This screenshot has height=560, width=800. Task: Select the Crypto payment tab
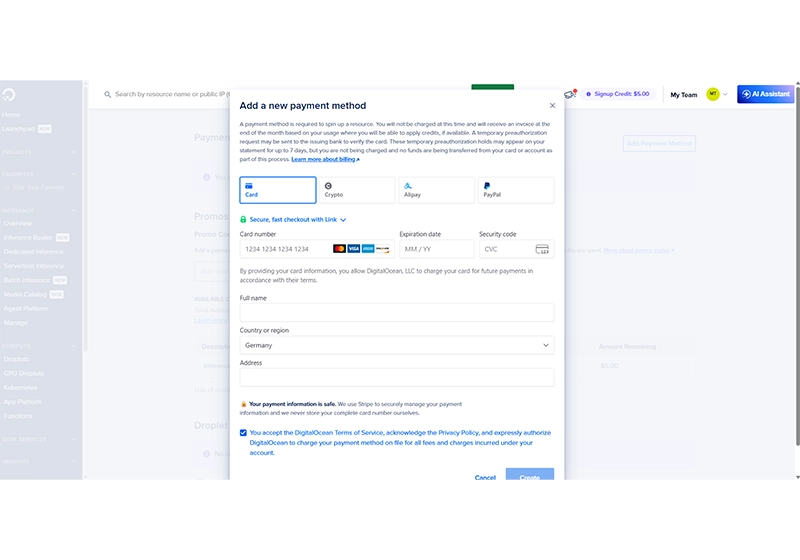click(357, 190)
